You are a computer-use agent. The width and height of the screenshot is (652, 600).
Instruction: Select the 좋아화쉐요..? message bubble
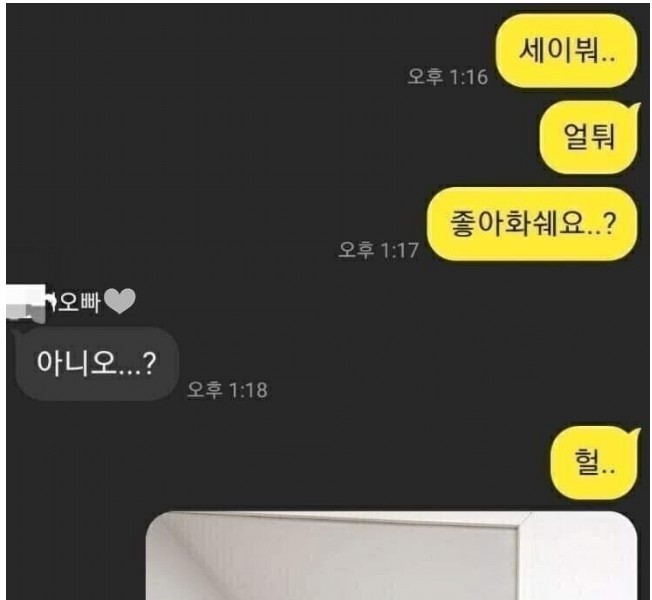(532, 224)
